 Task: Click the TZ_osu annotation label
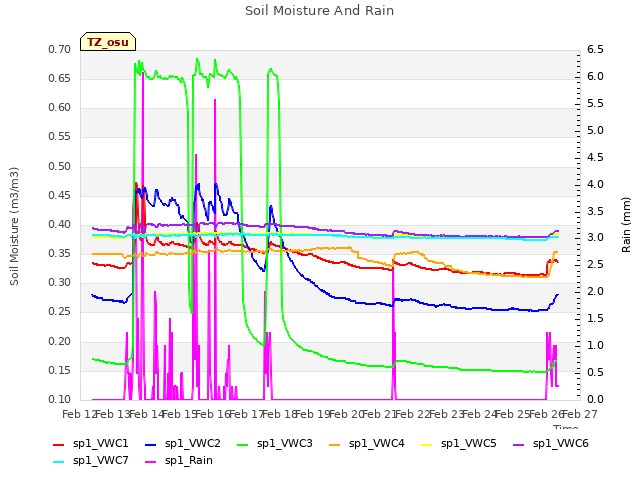[x=108, y=42]
